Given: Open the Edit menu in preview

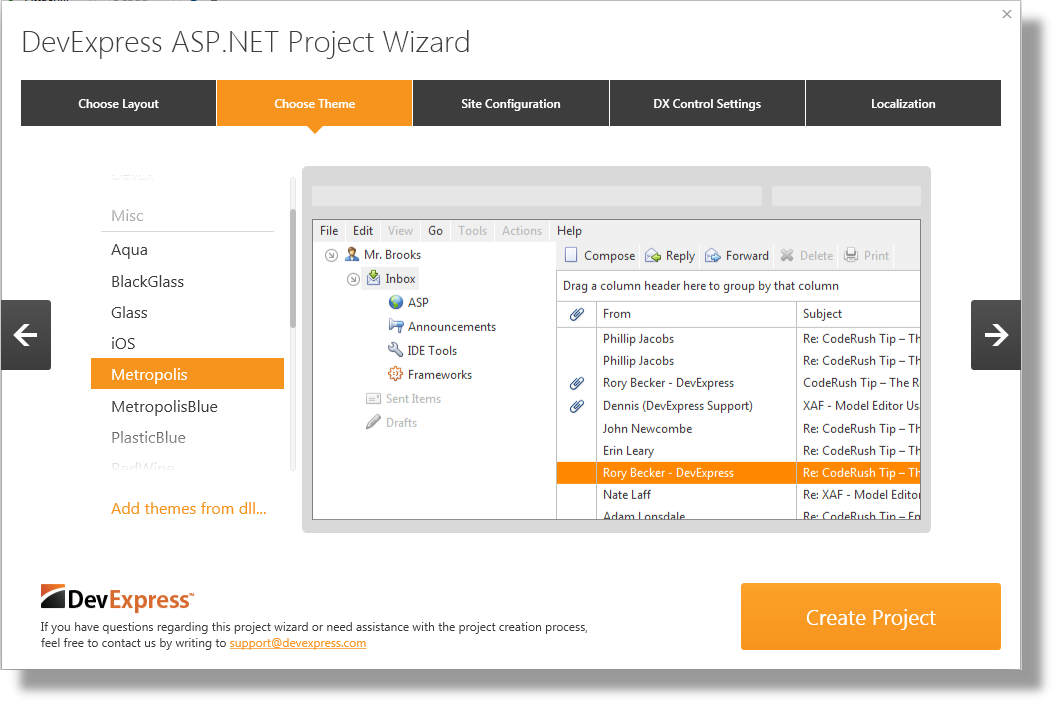Looking at the screenshot, I should [363, 231].
